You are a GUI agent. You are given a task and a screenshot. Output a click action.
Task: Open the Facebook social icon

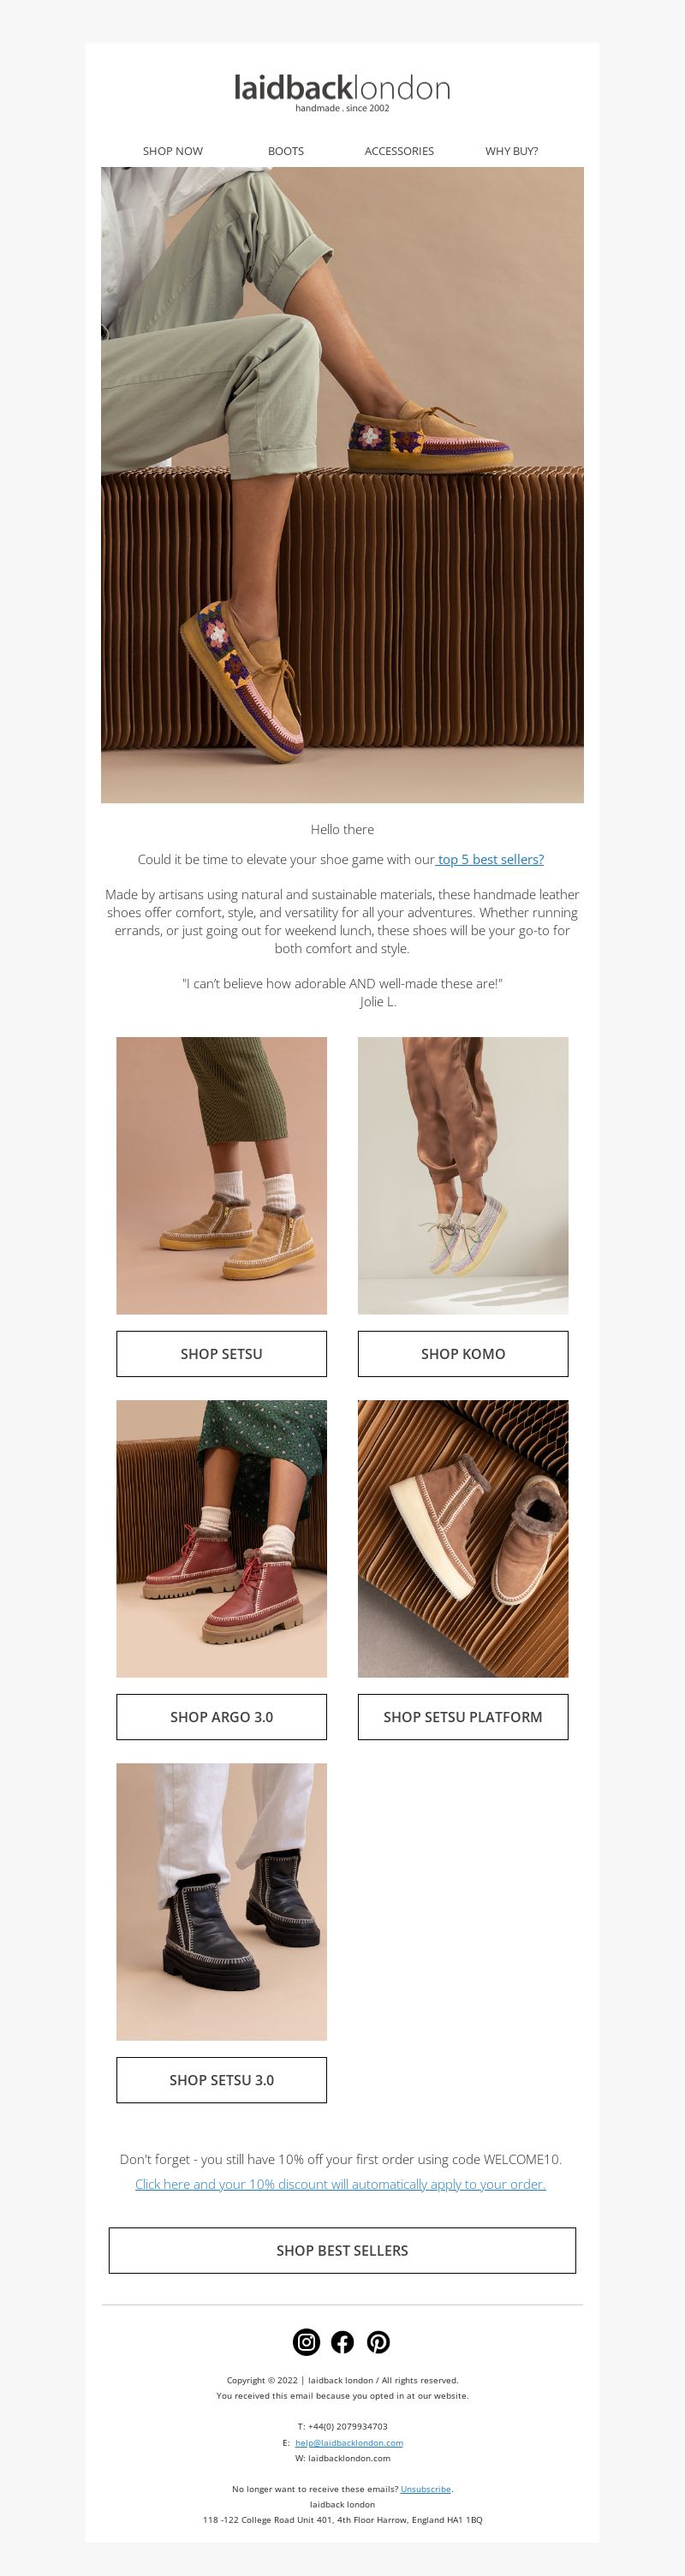(342, 2341)
